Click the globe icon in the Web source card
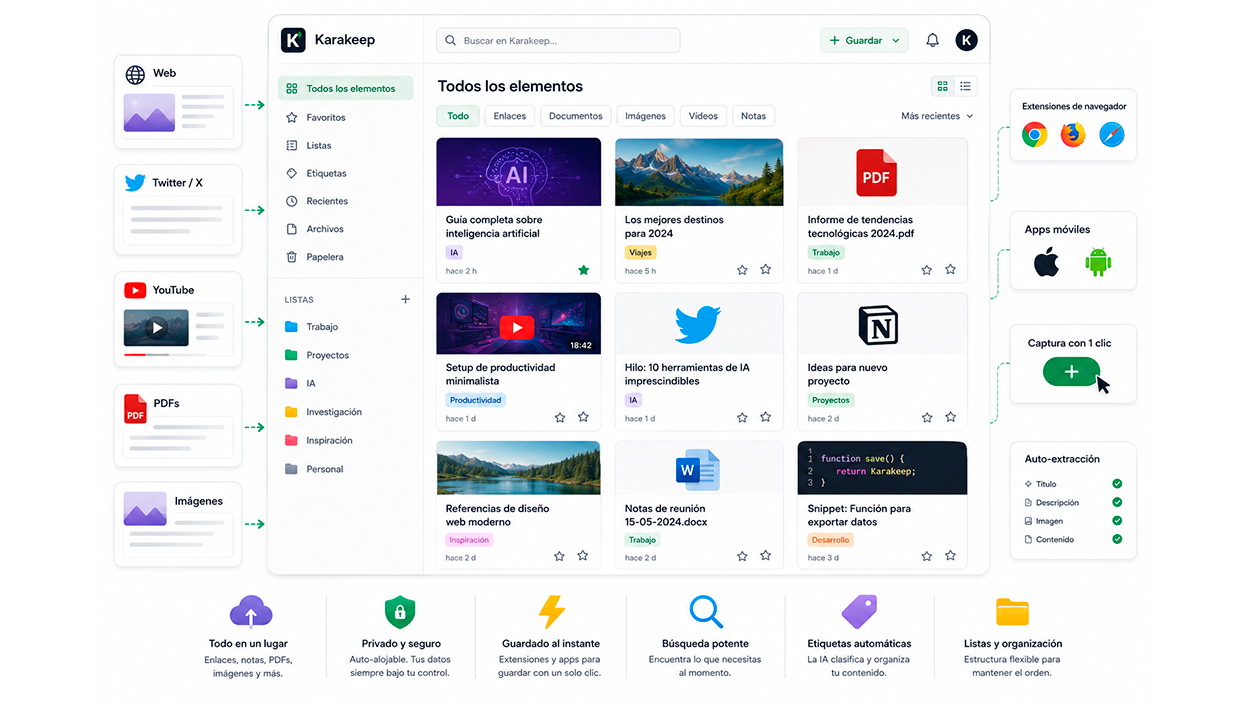Image resolution: width=1252 pixels, height=704 pixels. point(135,74)
